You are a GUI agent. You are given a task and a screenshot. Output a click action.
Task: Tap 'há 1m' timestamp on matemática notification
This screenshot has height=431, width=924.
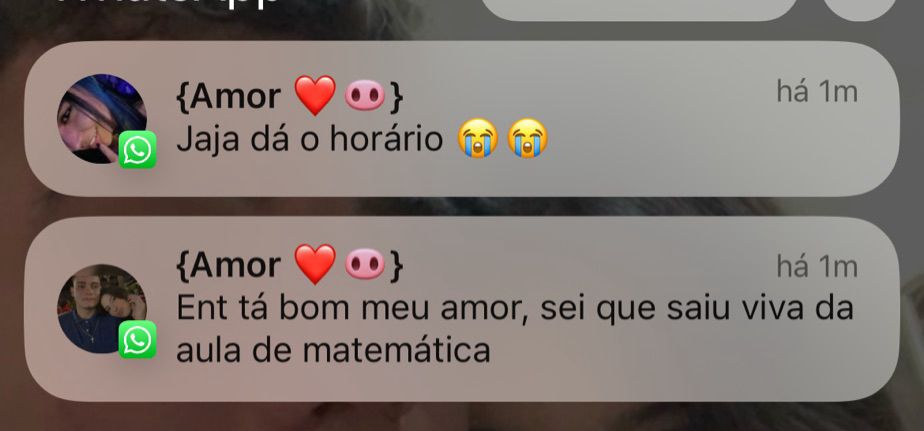tap(817, 267)
